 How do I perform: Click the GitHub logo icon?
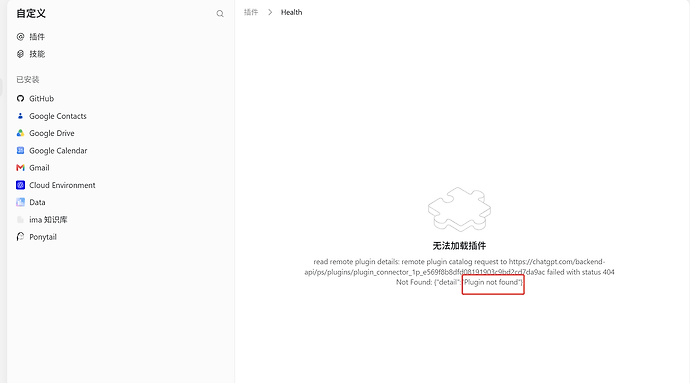coord(20,99)
